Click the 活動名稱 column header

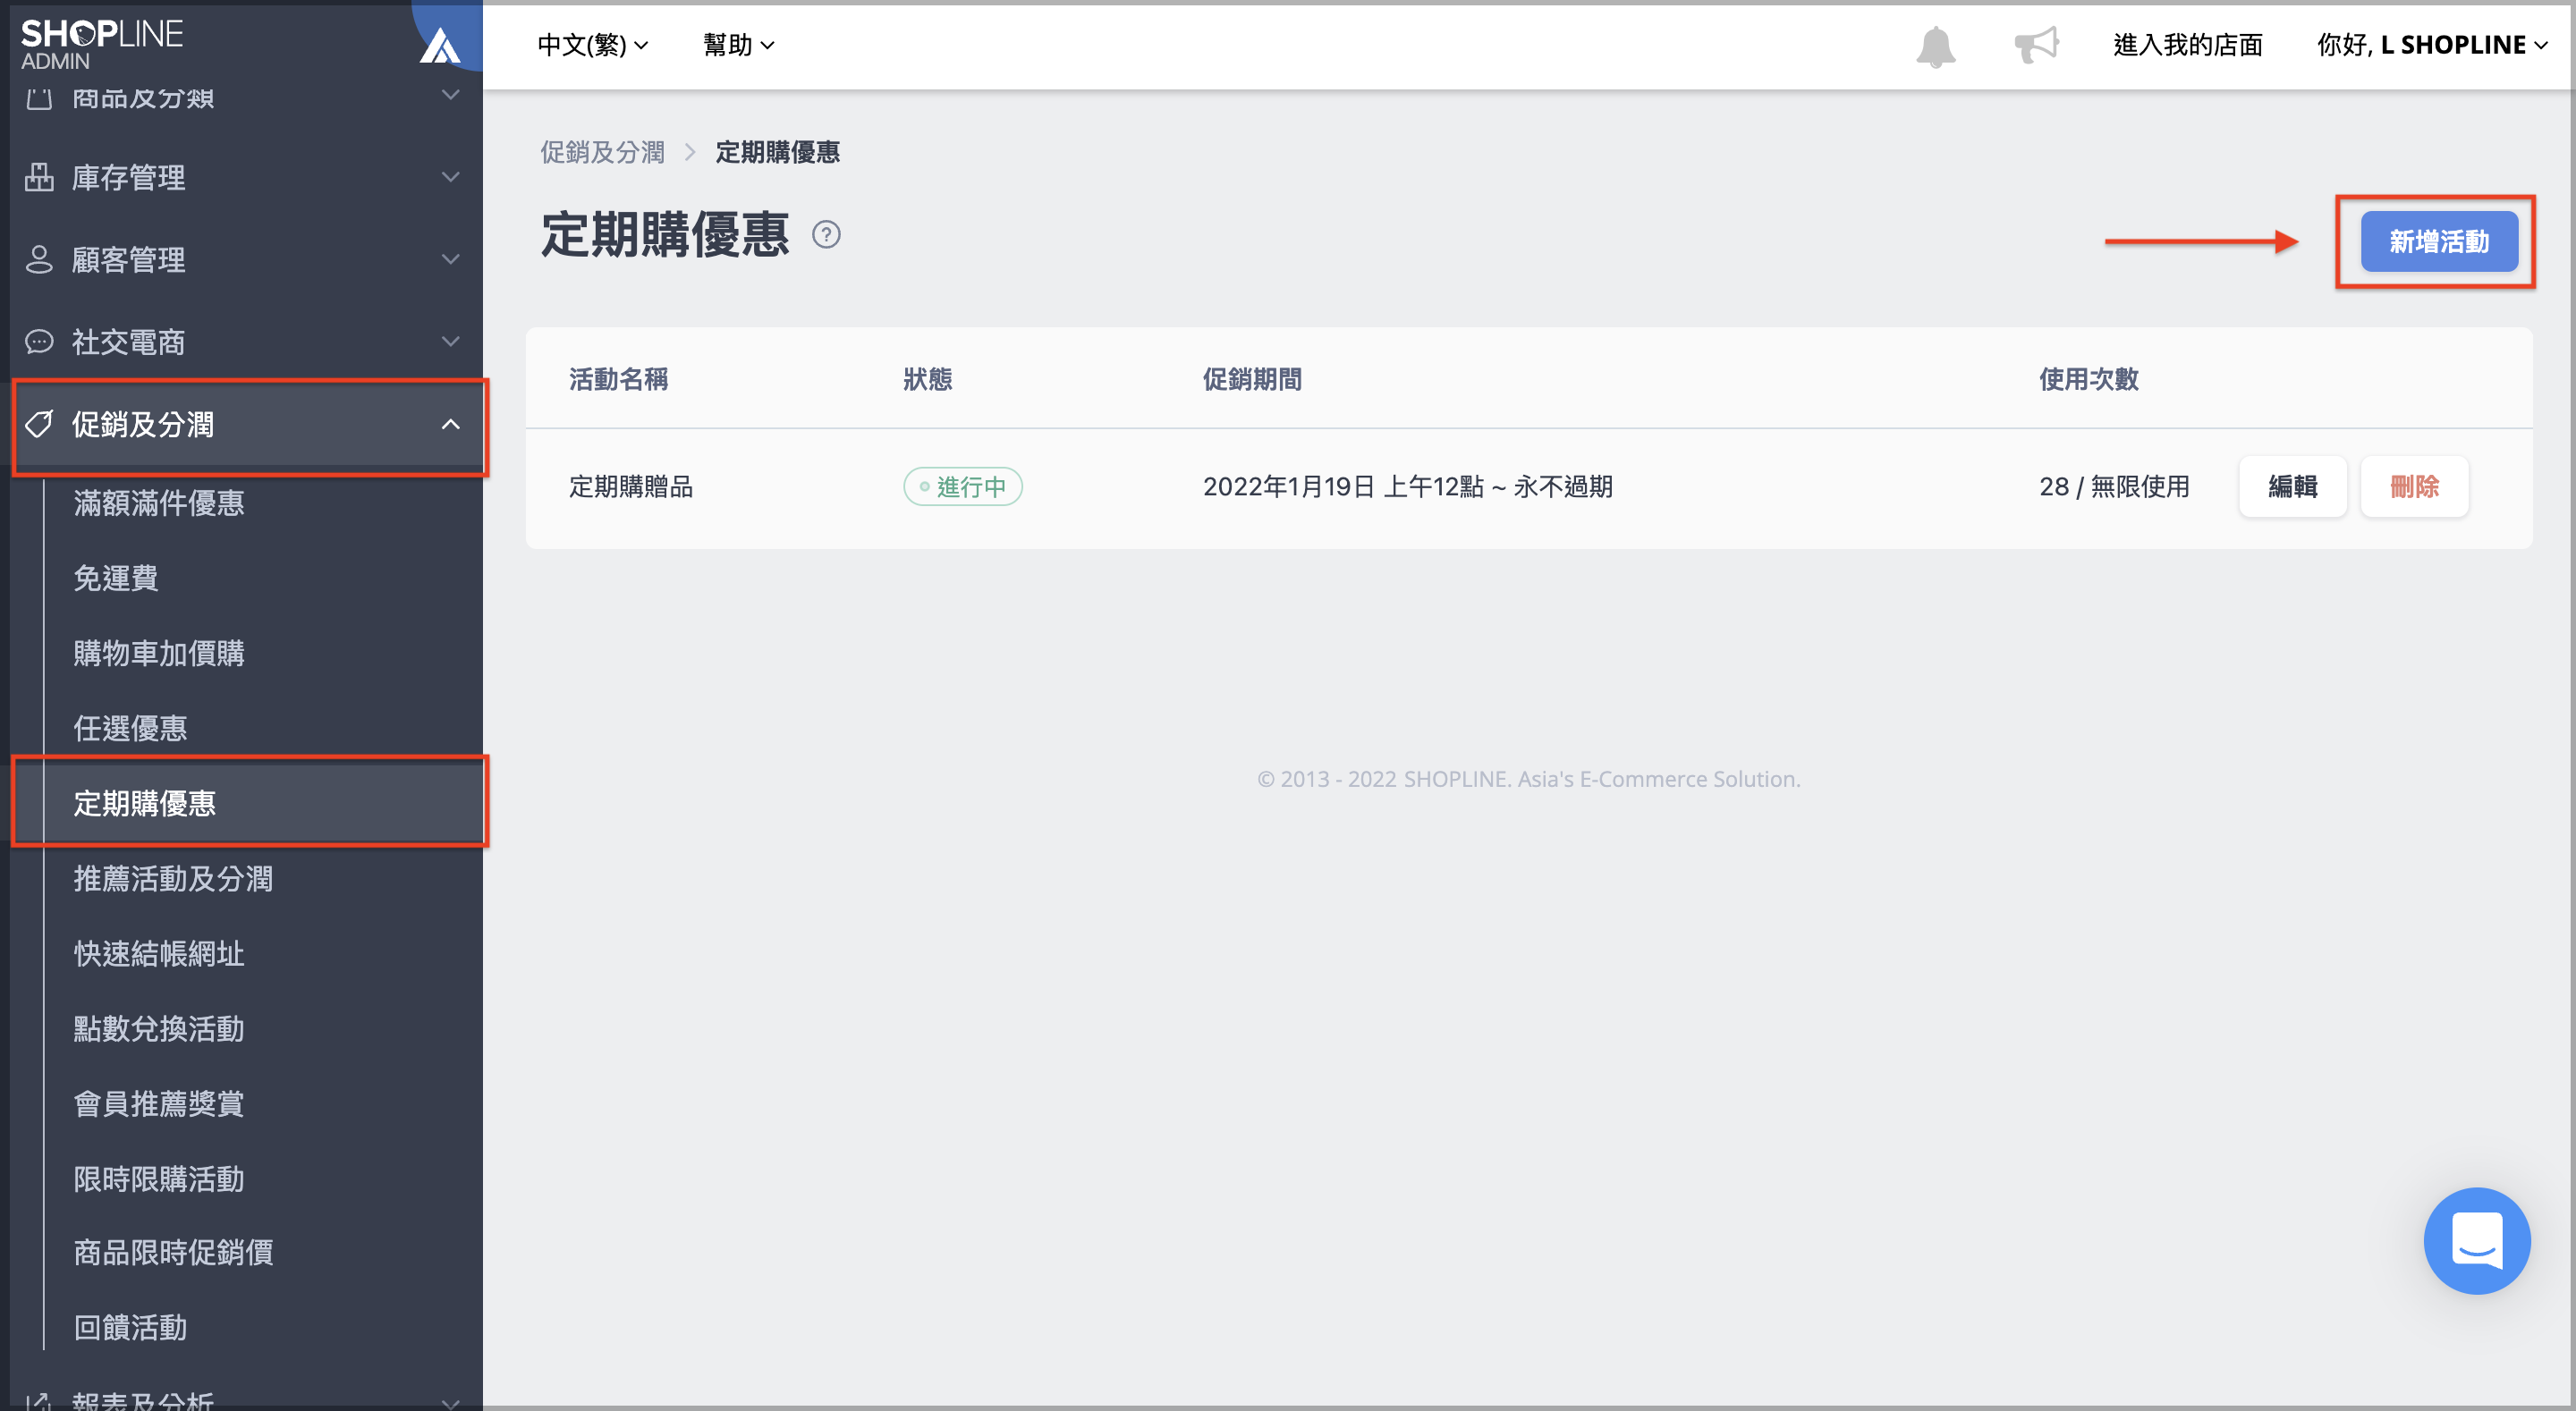pos(619,380)
